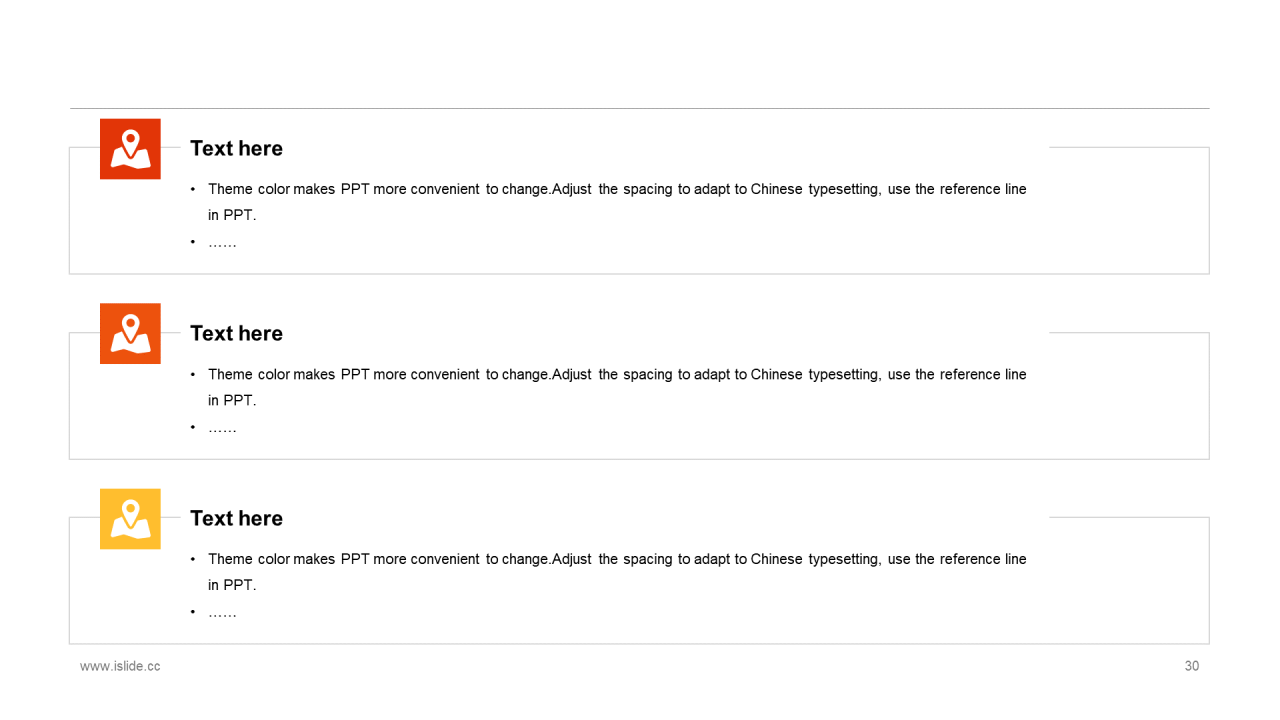1280x720 pixels.
Task: Click the first block's theme color paragraph
Action: [617, 202]
